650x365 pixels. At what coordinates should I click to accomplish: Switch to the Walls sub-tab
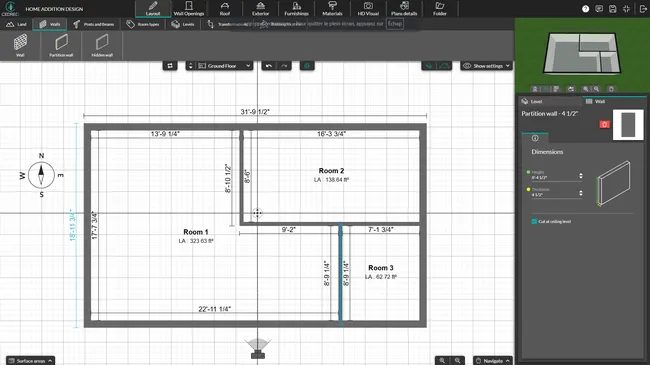(x=49, y=24)
